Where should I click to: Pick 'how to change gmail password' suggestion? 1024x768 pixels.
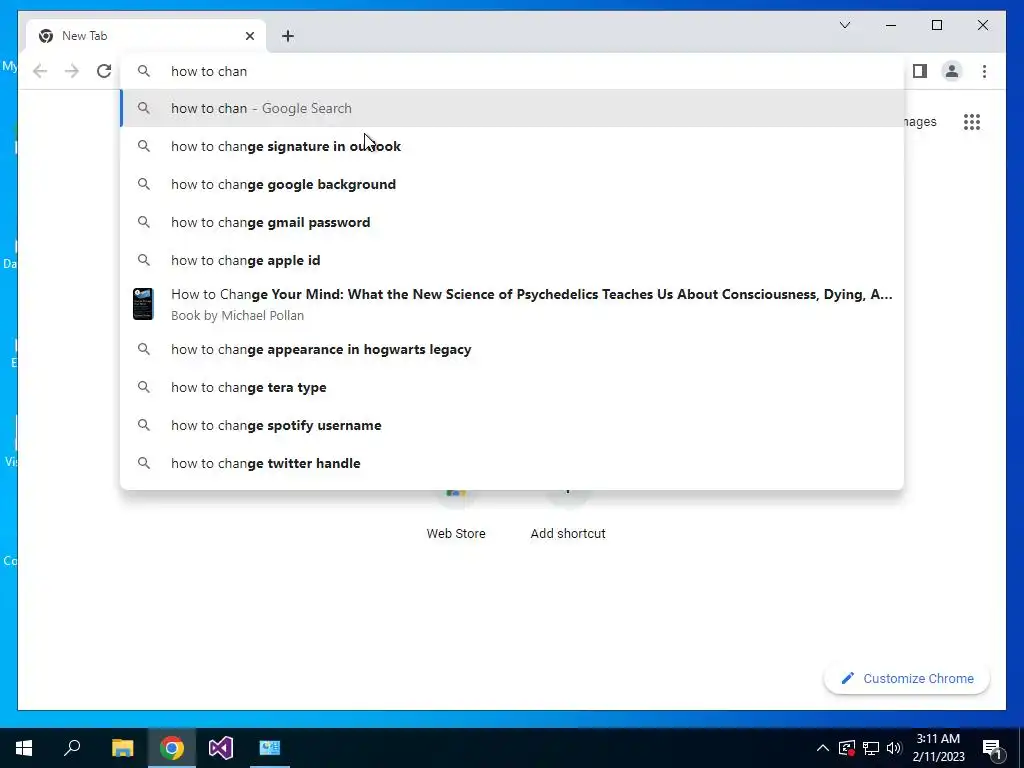pyautogui.click(x=512, y=222)
